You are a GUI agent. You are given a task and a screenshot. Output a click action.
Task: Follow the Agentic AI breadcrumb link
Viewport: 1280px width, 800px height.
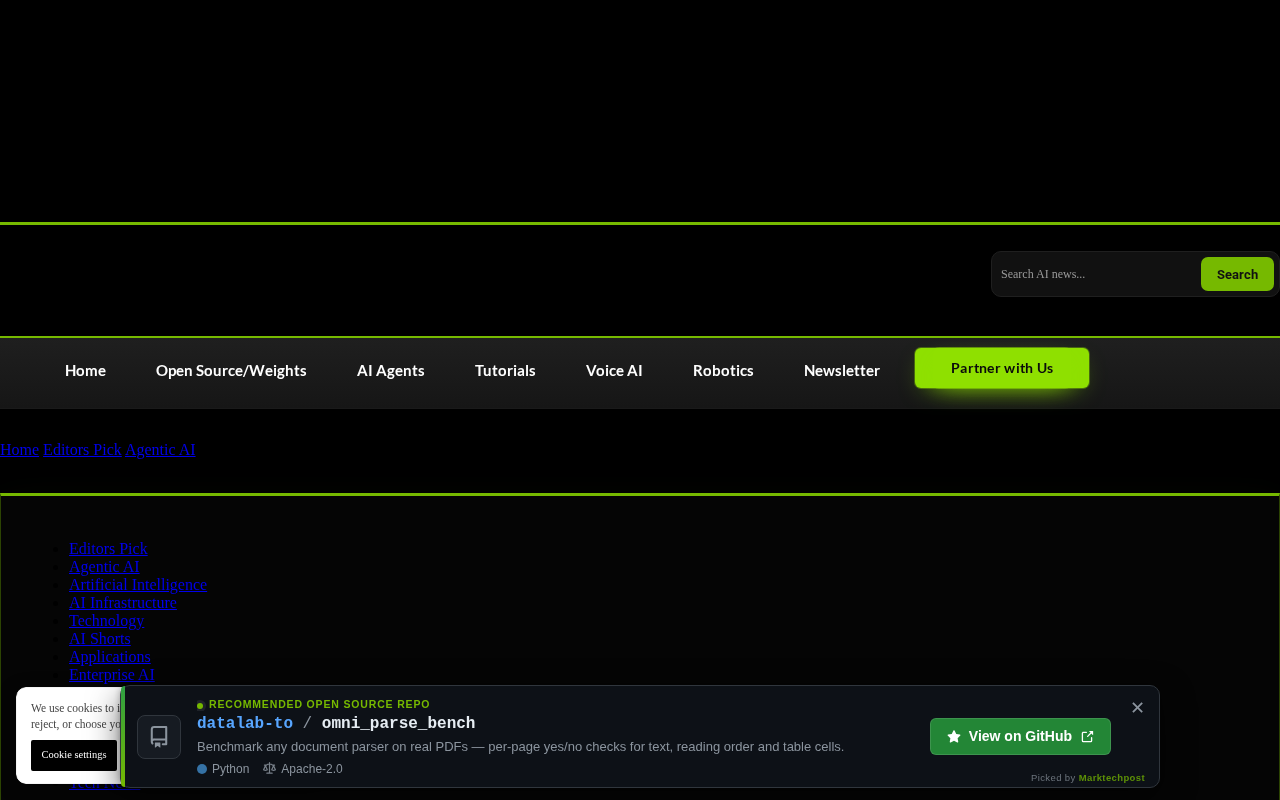(x=161, y=450)
